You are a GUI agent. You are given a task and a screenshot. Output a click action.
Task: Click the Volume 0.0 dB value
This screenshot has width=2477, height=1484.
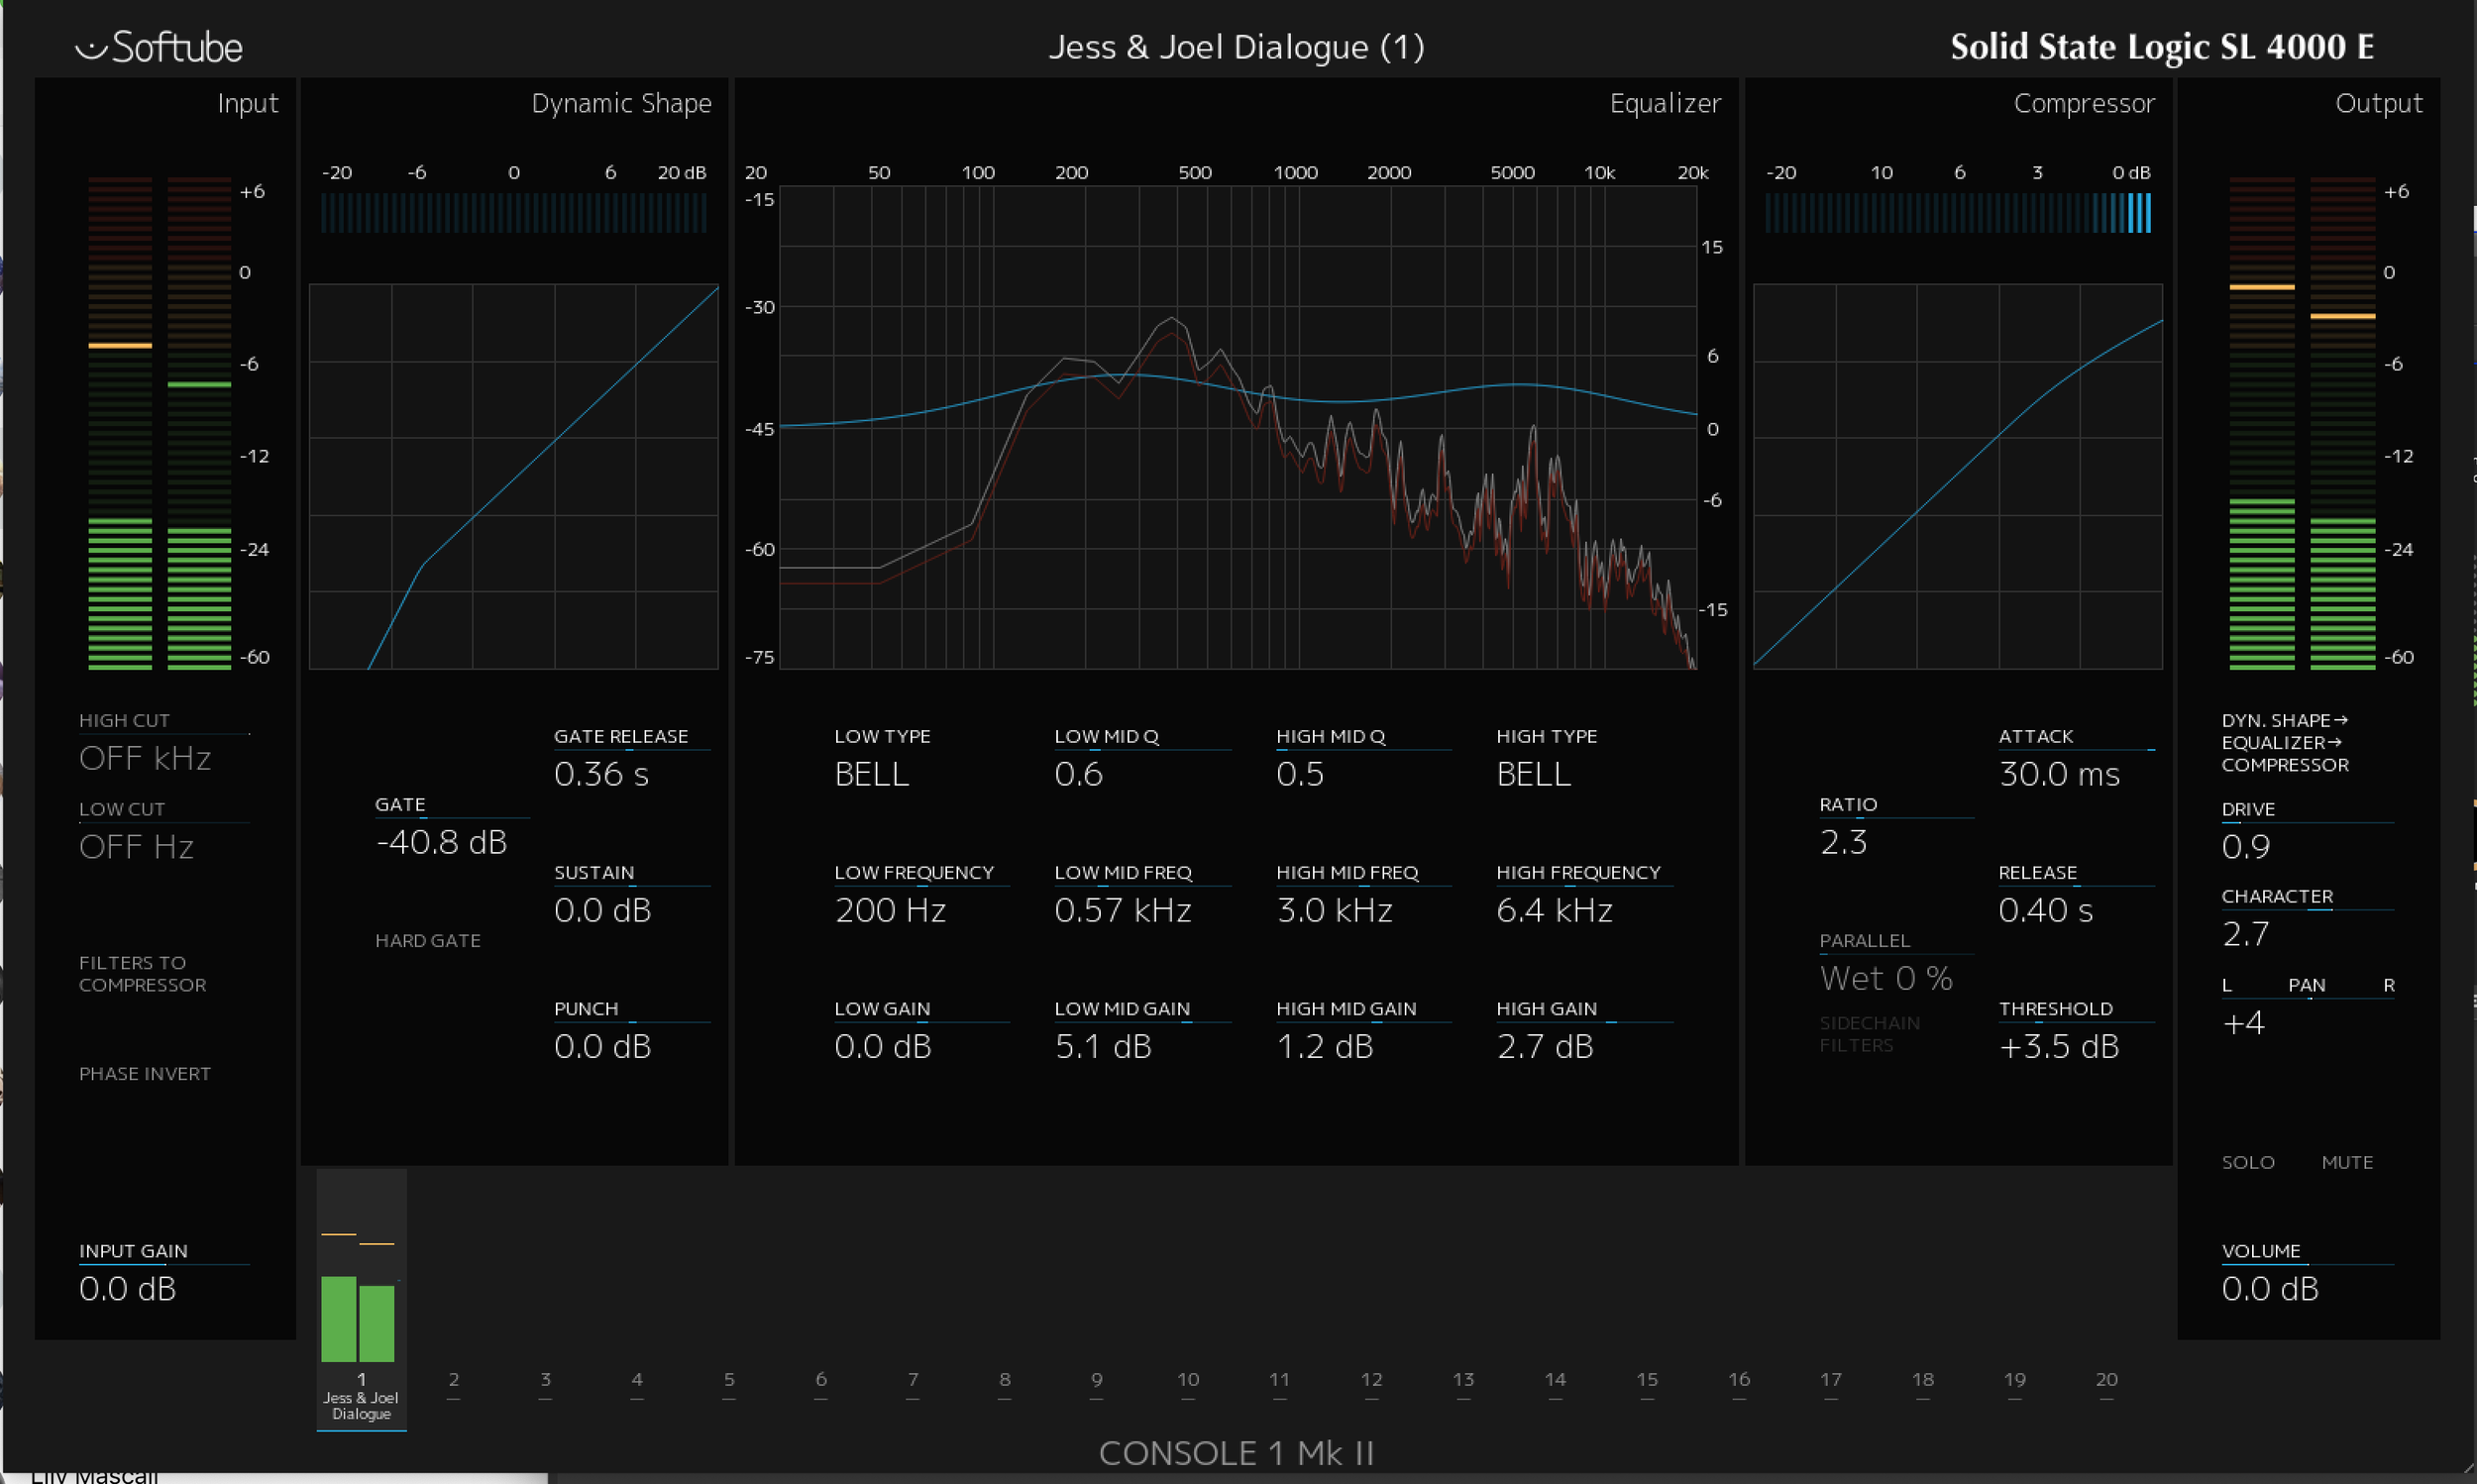(x=2270, y=1288)
